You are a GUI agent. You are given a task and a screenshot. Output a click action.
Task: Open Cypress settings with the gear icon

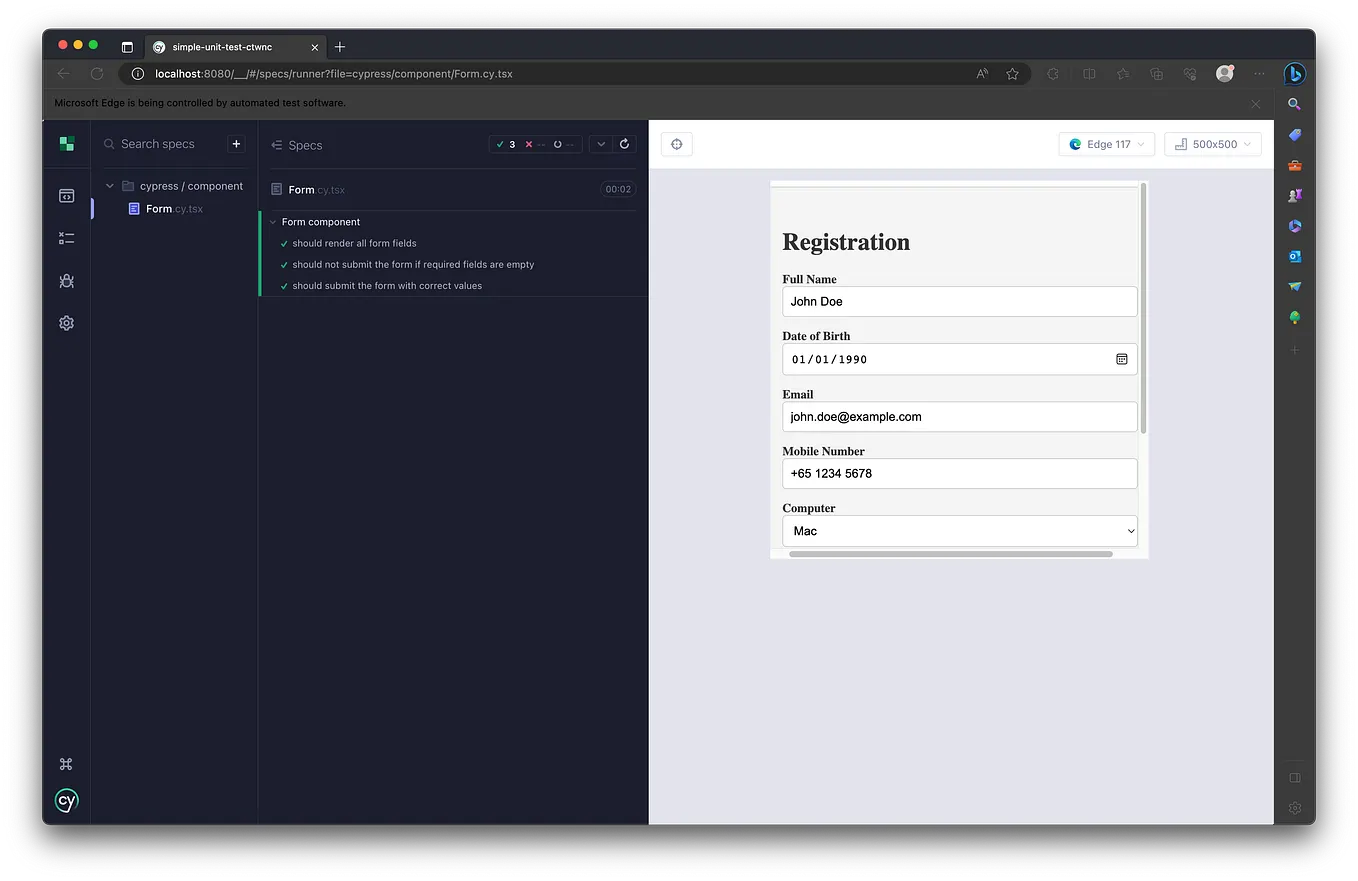click(x=66, y=322)
